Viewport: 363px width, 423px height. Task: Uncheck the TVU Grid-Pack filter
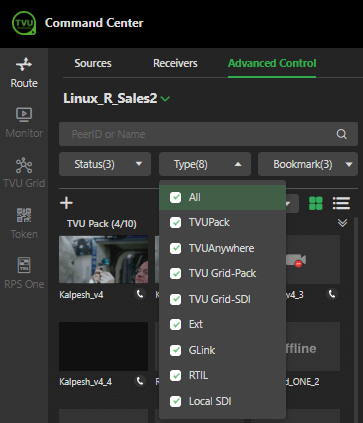(175, 274)
